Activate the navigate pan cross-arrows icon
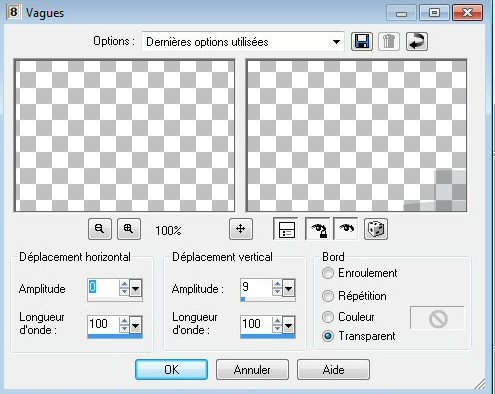This screenshot has height=394, width=495. [241, 229]
